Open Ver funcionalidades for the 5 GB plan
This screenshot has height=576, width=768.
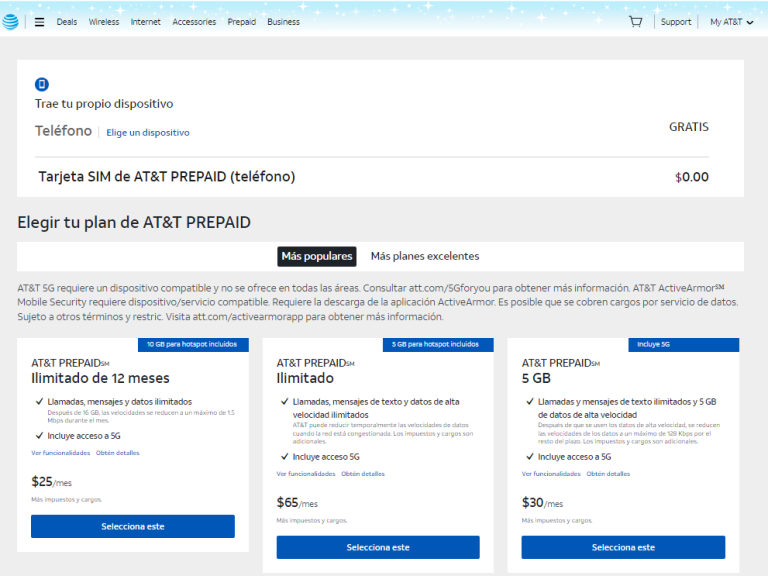pyautogui.click(x=550, y=474)
